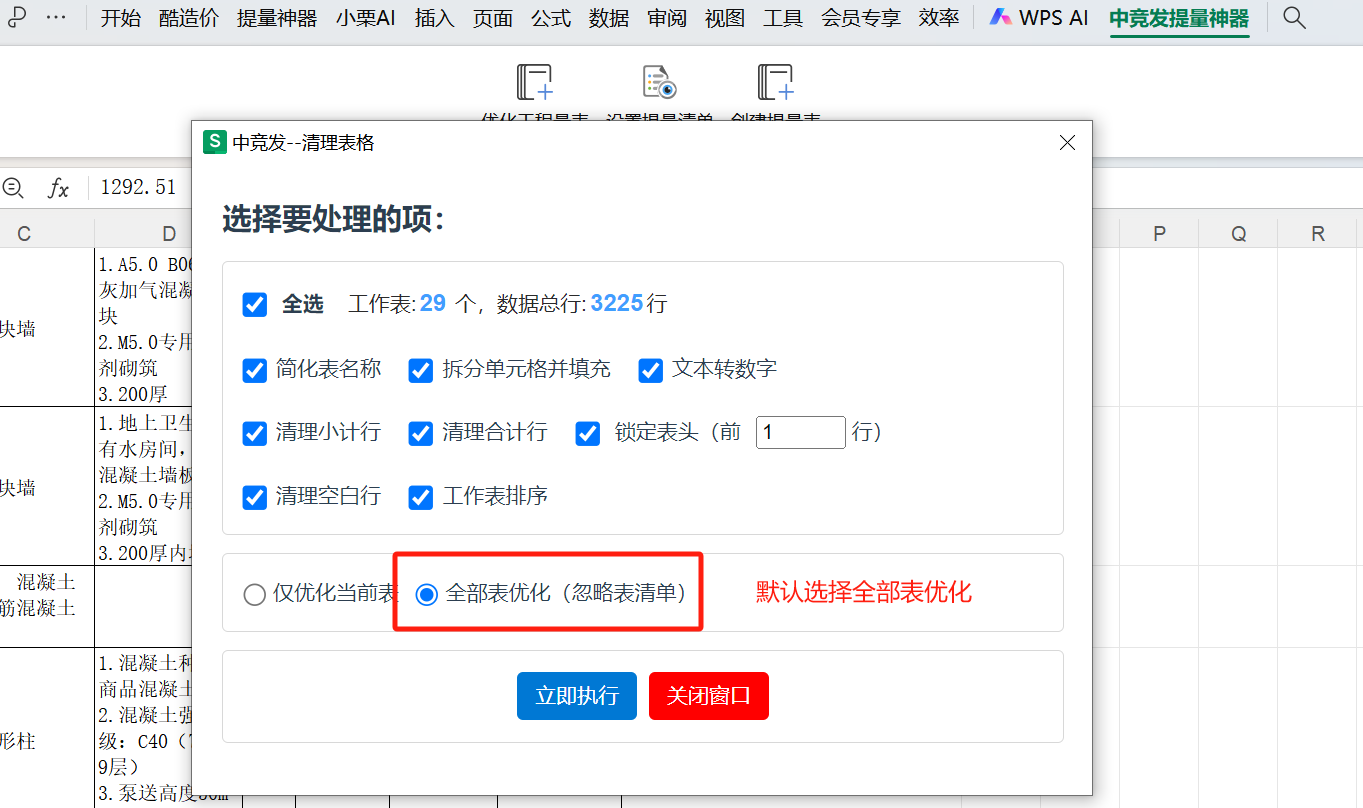Select column P header
The height and width of the screenshot is (808, 1363).
tap(1160, 233)
